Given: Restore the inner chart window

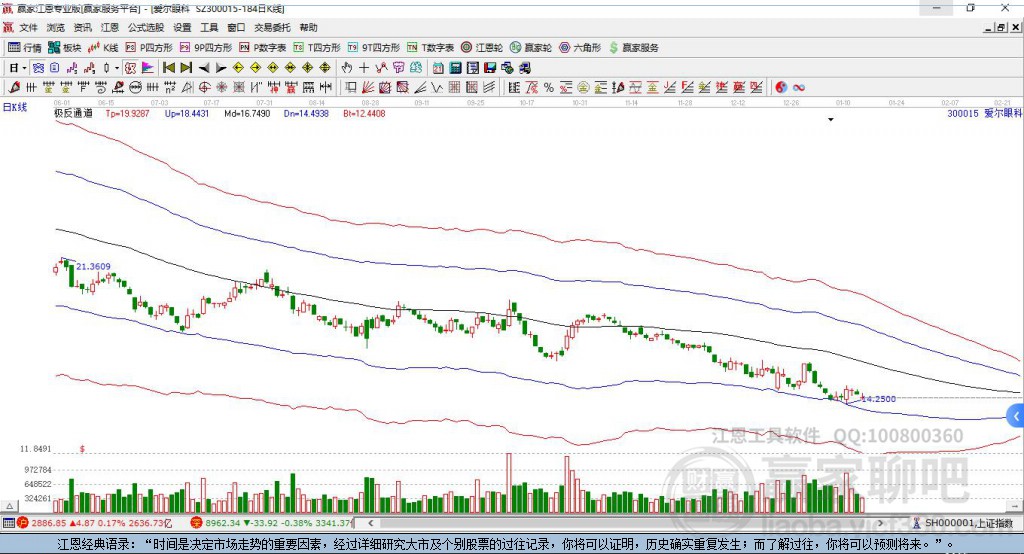Looking at the screenshot, I should click(x=1001, y=27).
